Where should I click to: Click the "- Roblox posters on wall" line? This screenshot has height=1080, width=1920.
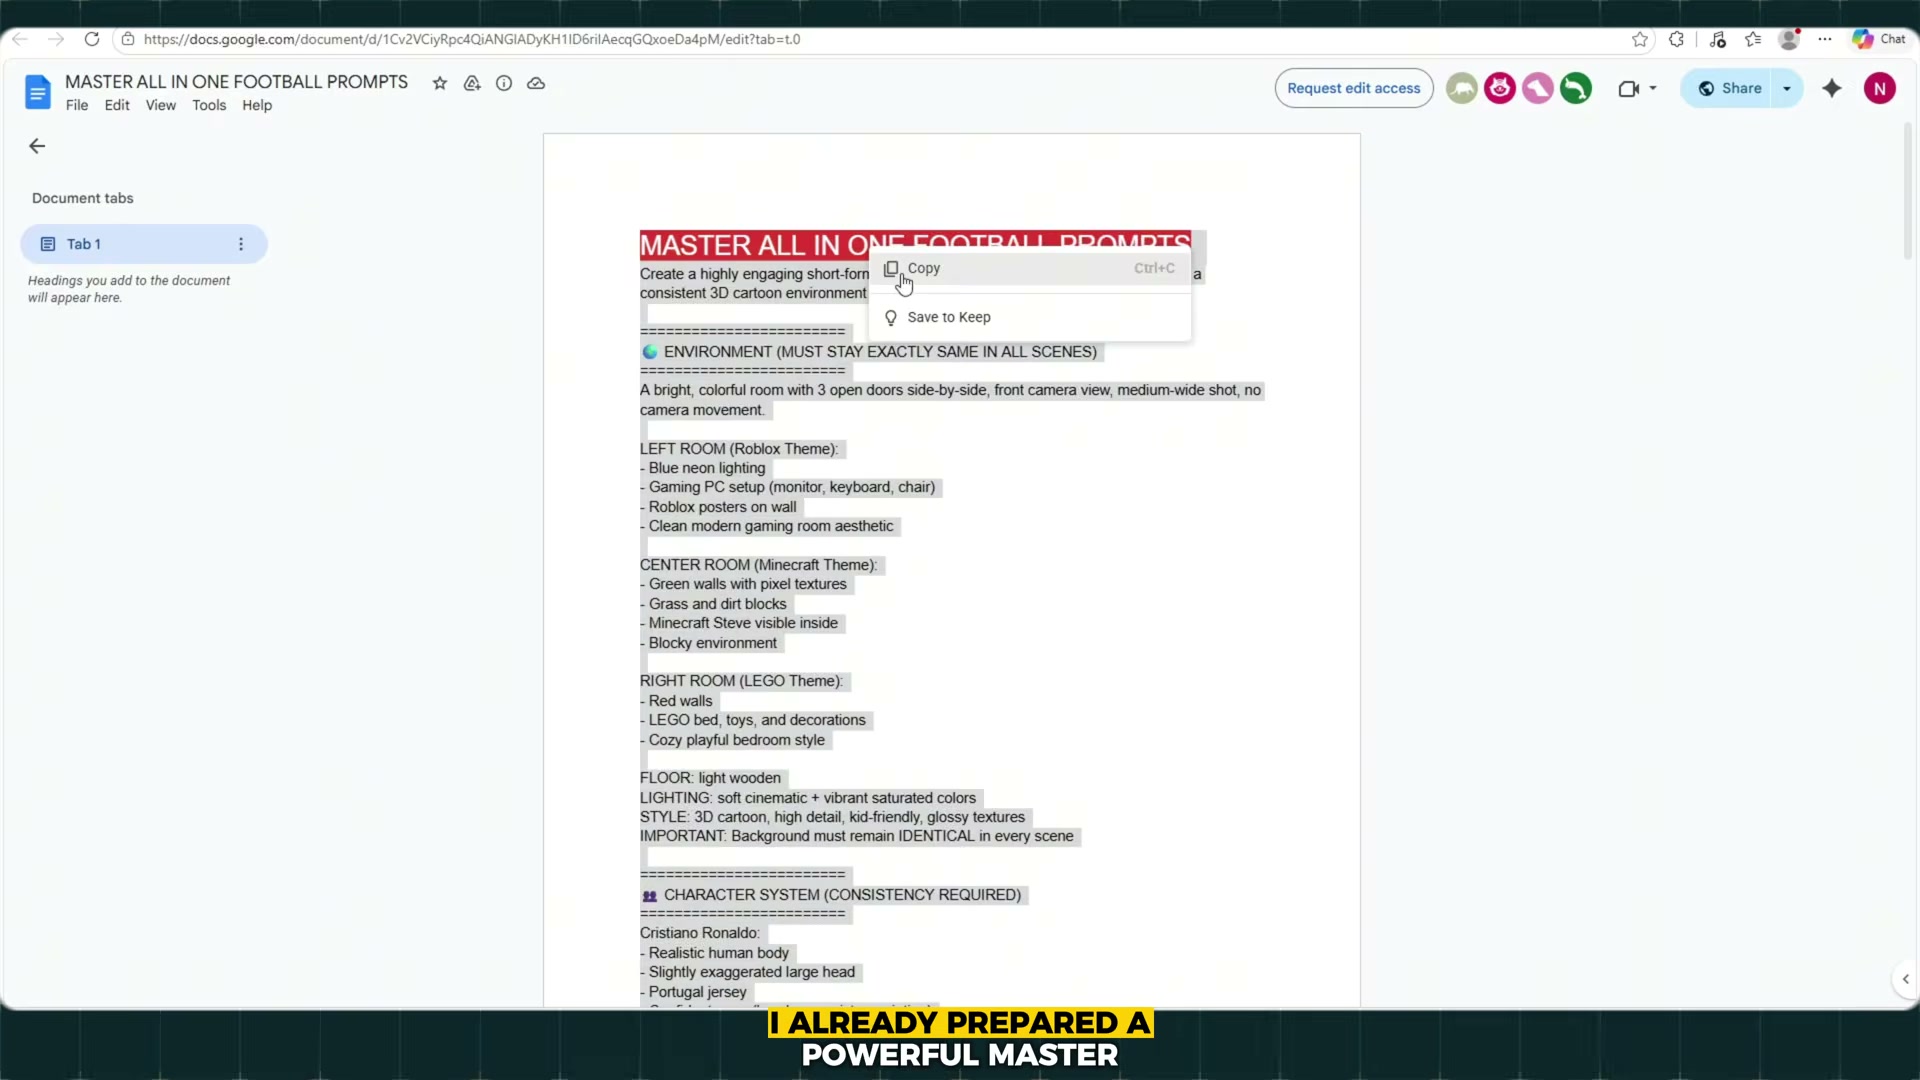pos(719,507)
